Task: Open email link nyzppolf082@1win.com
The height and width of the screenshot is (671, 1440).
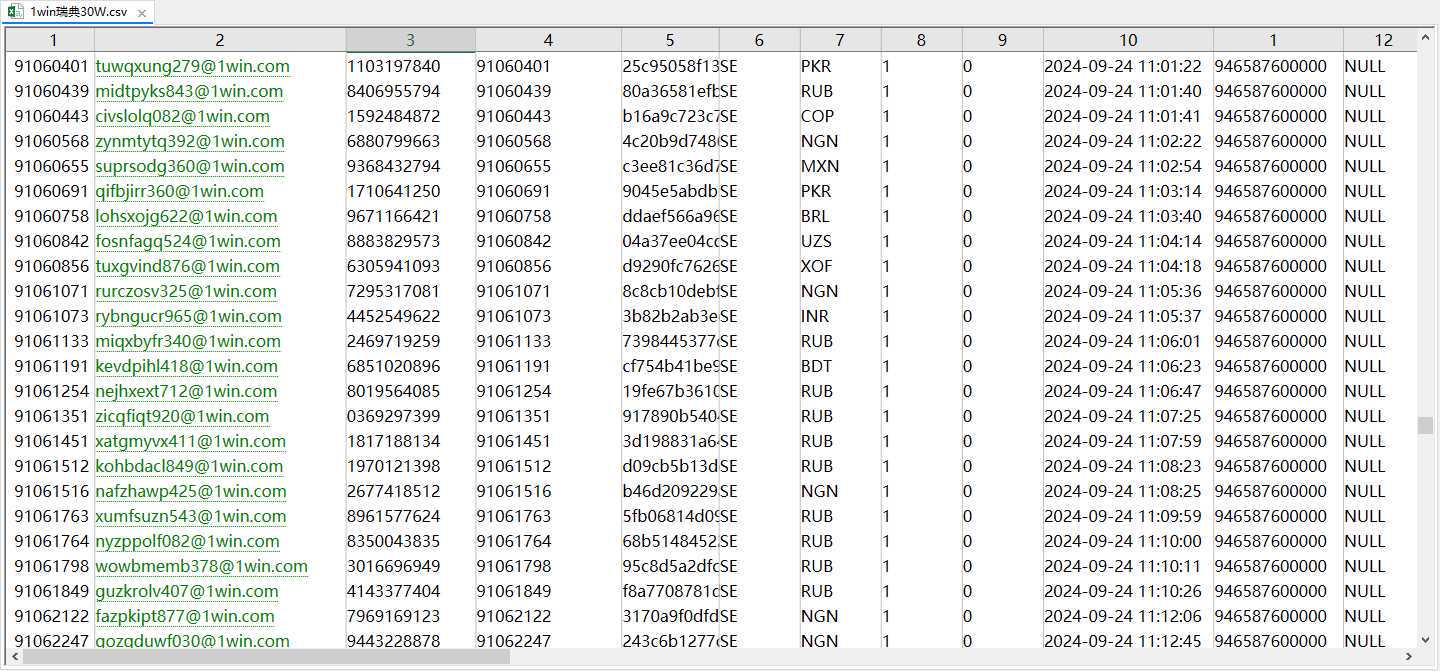Action: pyautogui.click(x=188, y=541)
